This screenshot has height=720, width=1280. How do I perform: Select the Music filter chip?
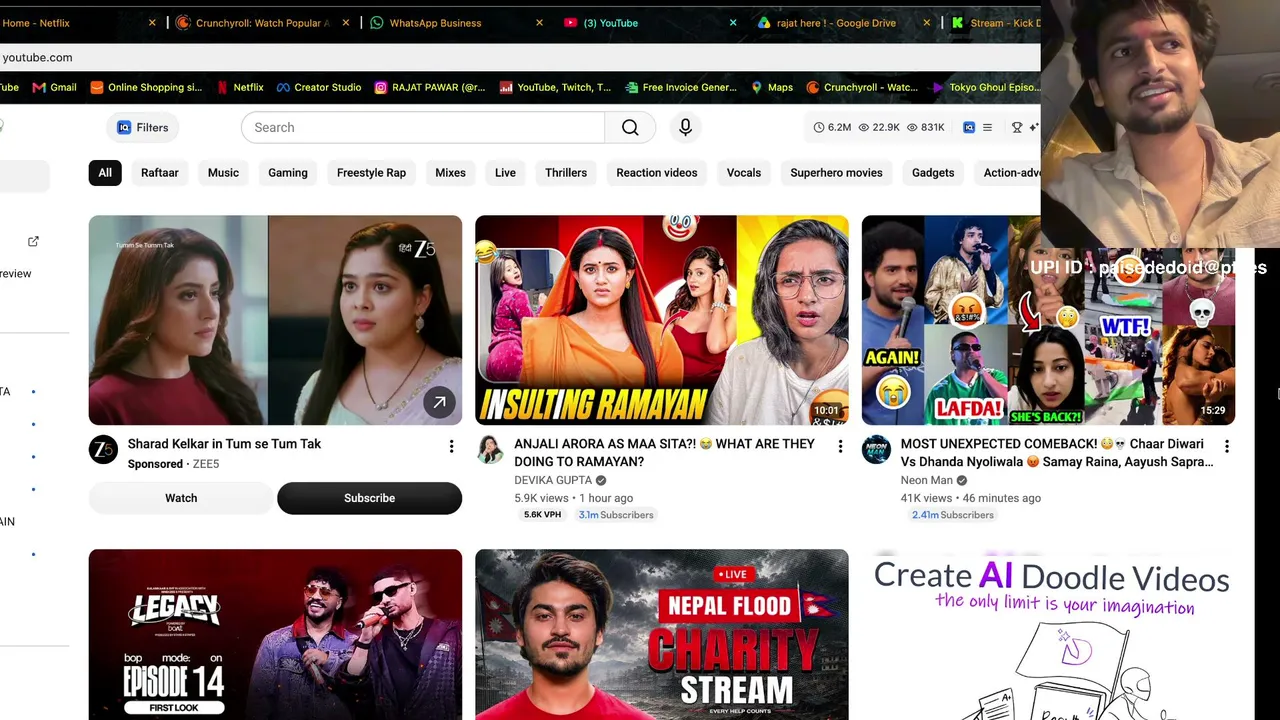(x=223, y=173)
